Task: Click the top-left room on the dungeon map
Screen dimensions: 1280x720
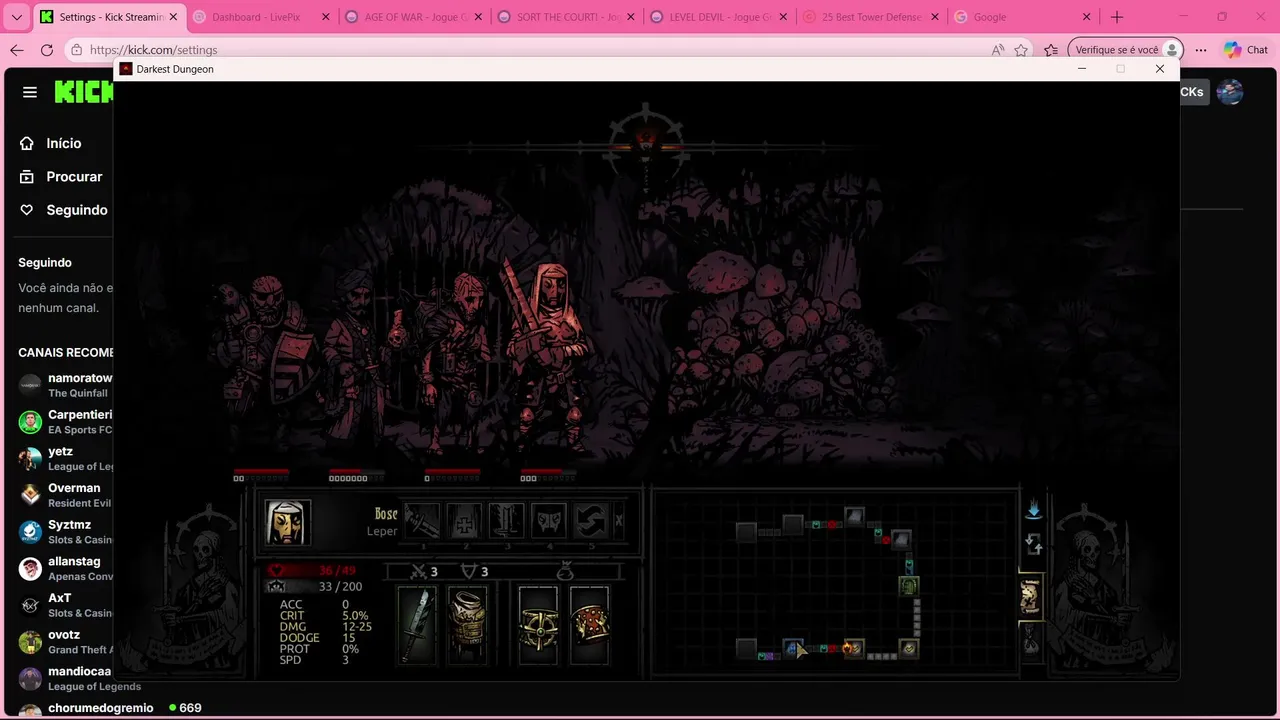Action: [746, 531]
